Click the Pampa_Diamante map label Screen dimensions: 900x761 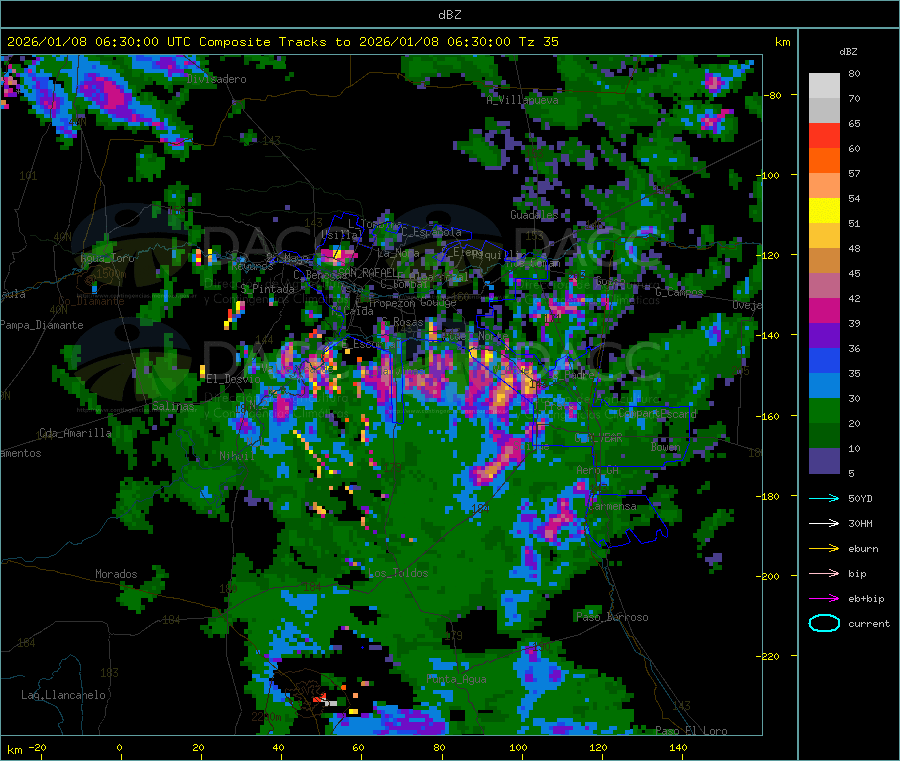41,325
